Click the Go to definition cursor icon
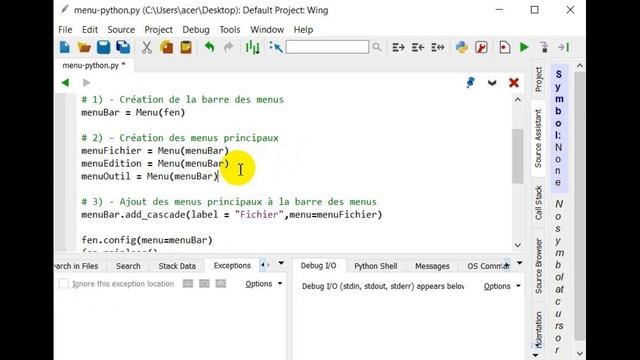 click(x=276, y=47)
